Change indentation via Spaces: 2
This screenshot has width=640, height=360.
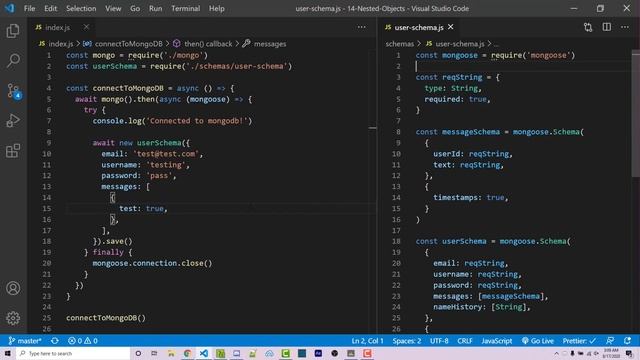(407, 340)
